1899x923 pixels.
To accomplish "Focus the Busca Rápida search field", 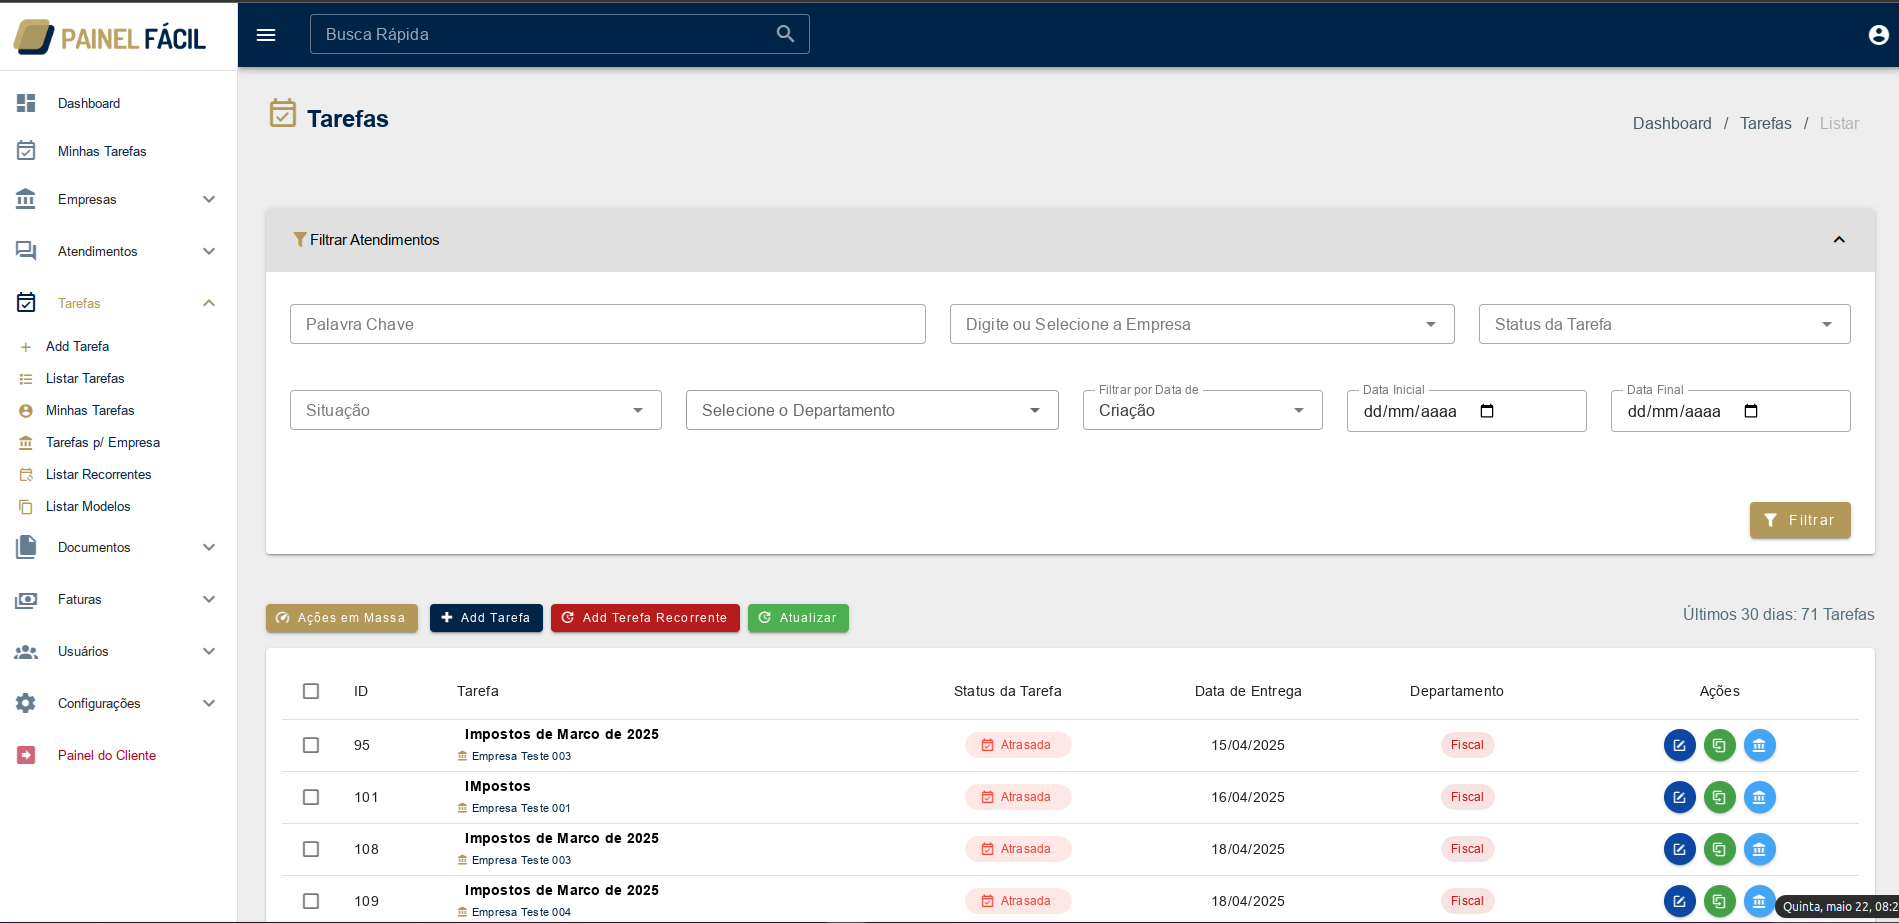I will click(560, 34).
